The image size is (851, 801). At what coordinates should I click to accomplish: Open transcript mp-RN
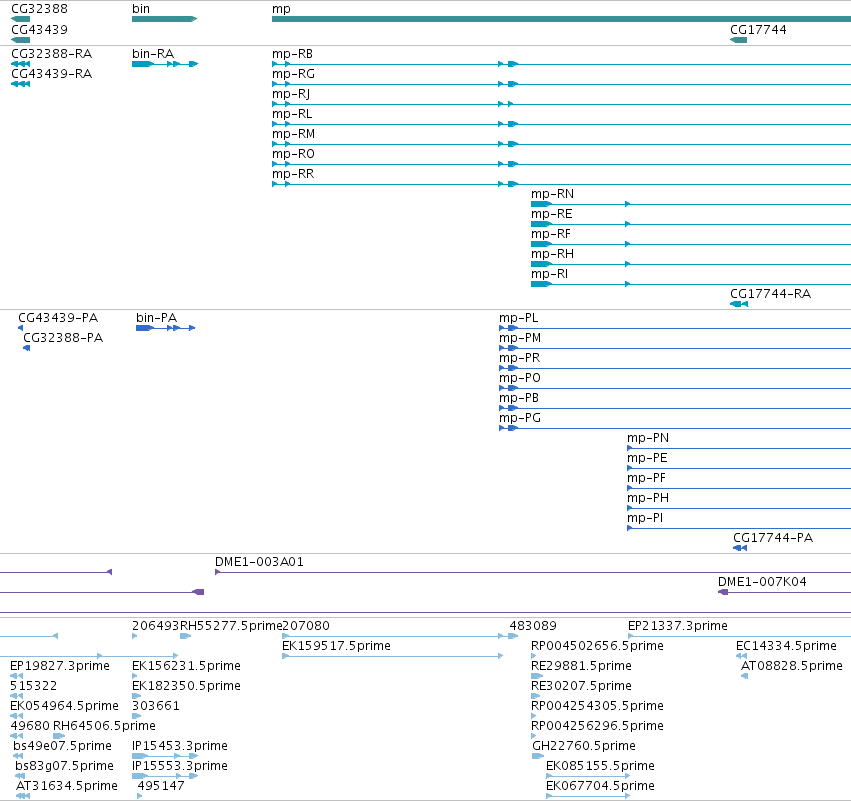click(552, 194)
